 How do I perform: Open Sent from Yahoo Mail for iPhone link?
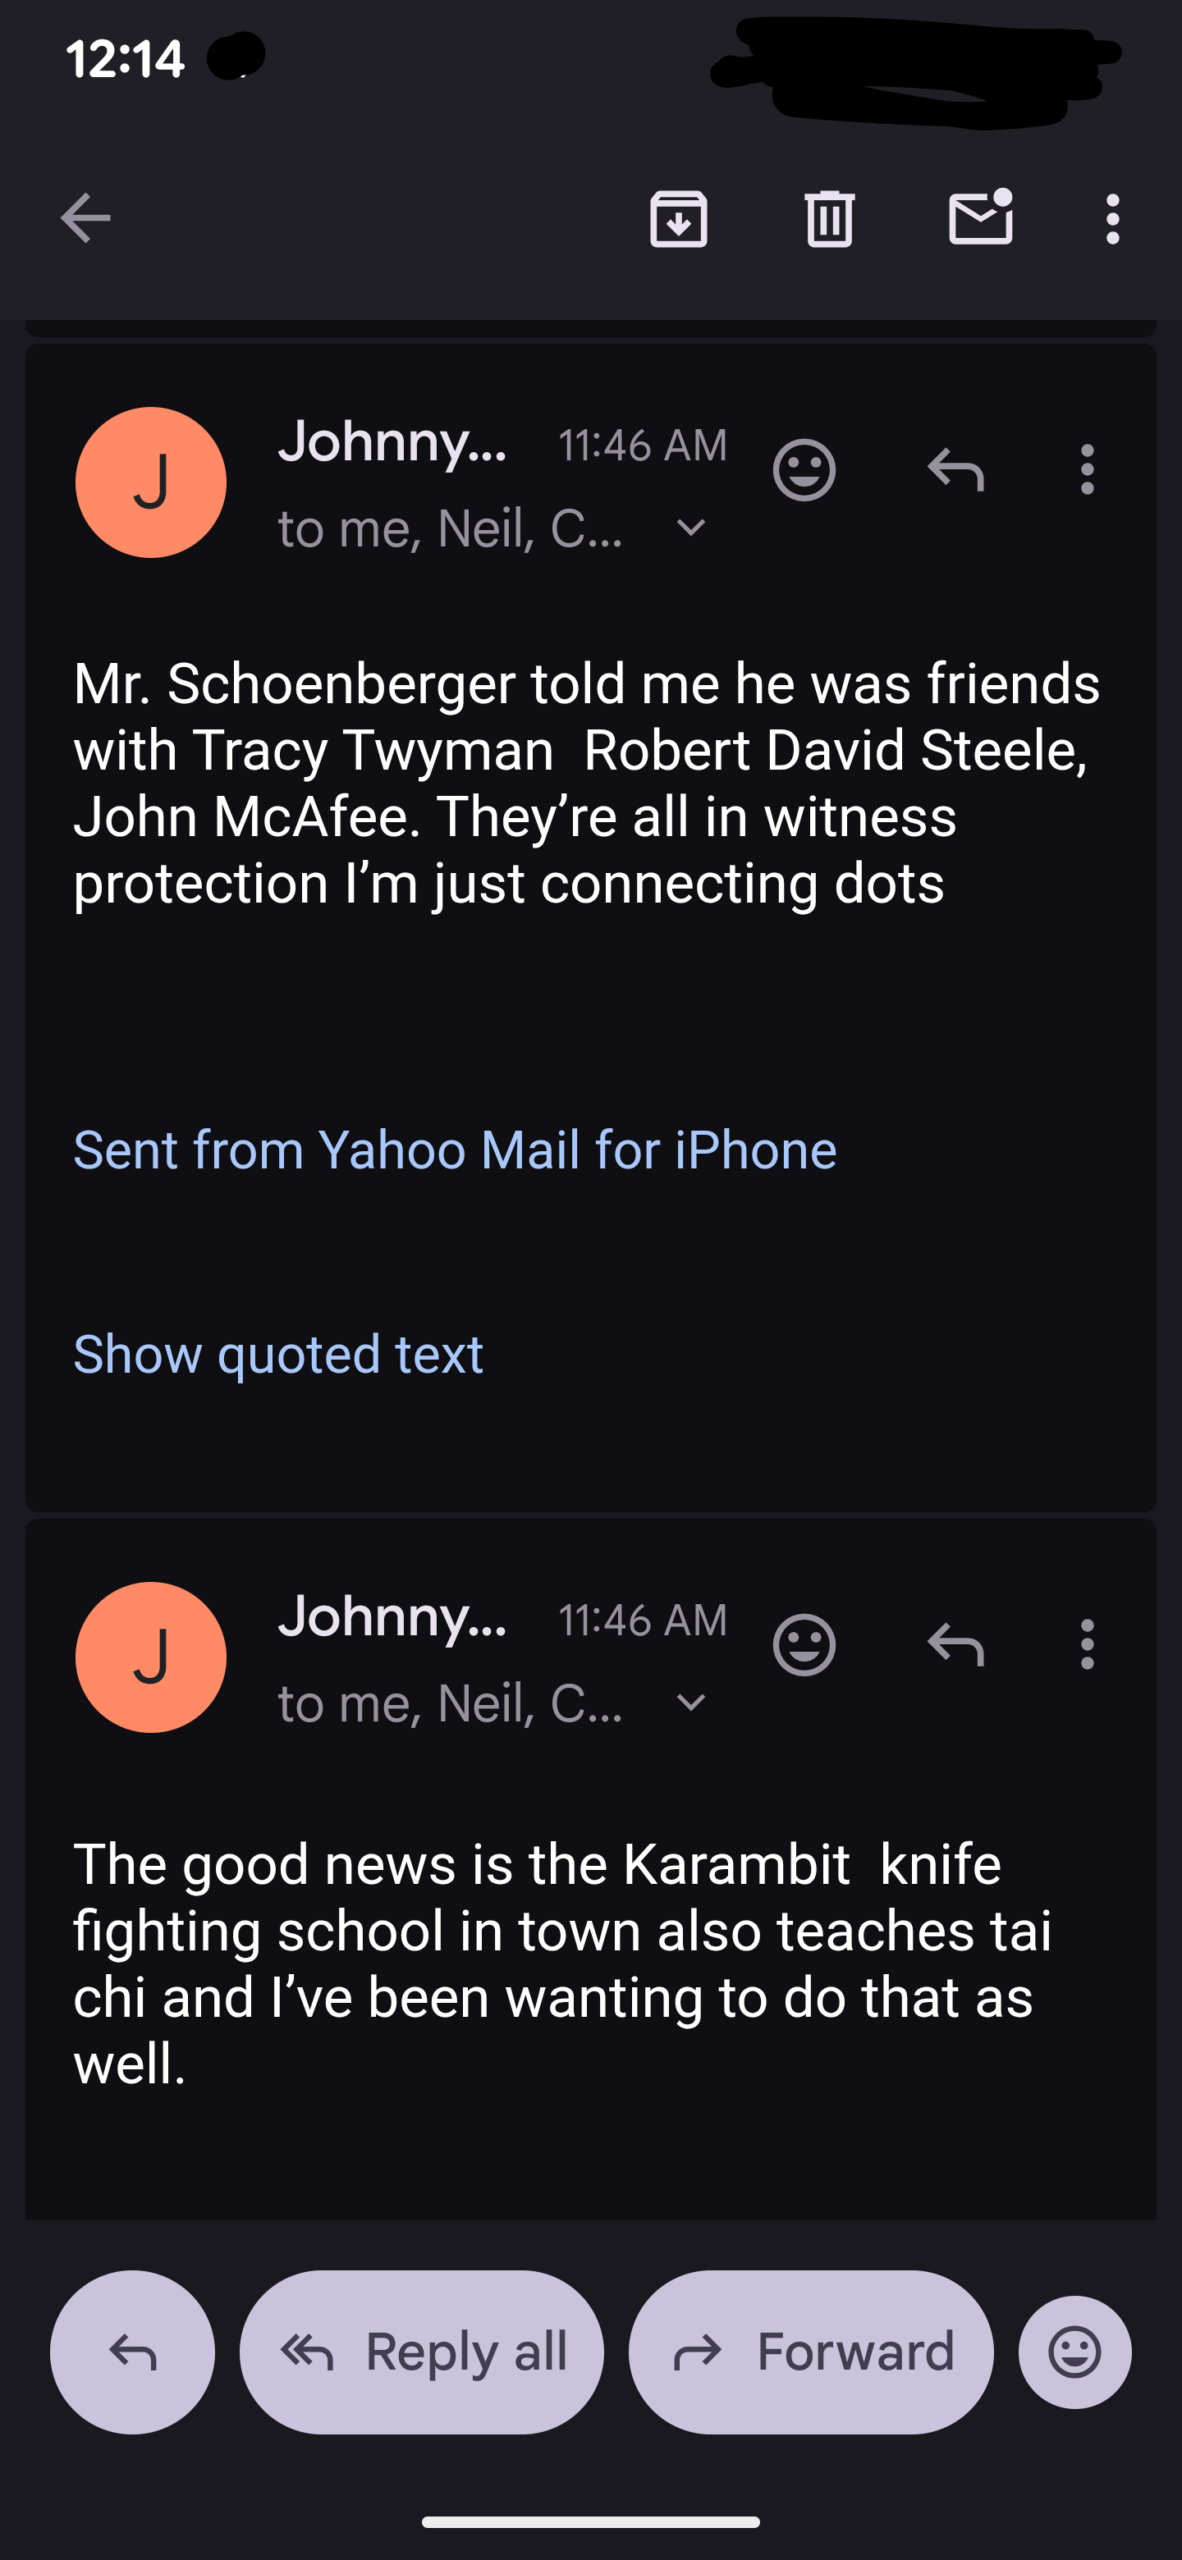click(455, 1150)
